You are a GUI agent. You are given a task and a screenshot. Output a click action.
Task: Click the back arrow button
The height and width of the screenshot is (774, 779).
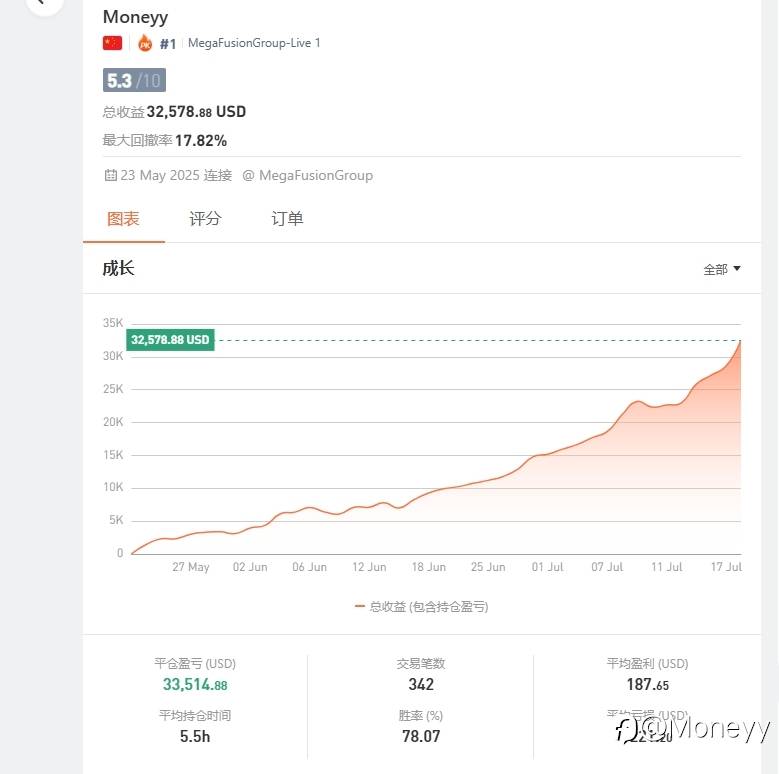(x=44, y=2)
